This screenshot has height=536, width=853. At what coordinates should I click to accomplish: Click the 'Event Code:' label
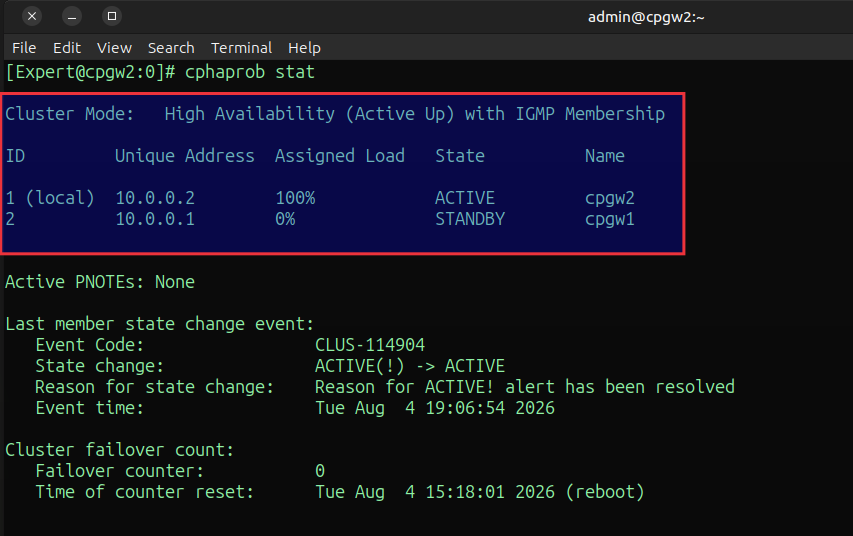tap(90, 344)
